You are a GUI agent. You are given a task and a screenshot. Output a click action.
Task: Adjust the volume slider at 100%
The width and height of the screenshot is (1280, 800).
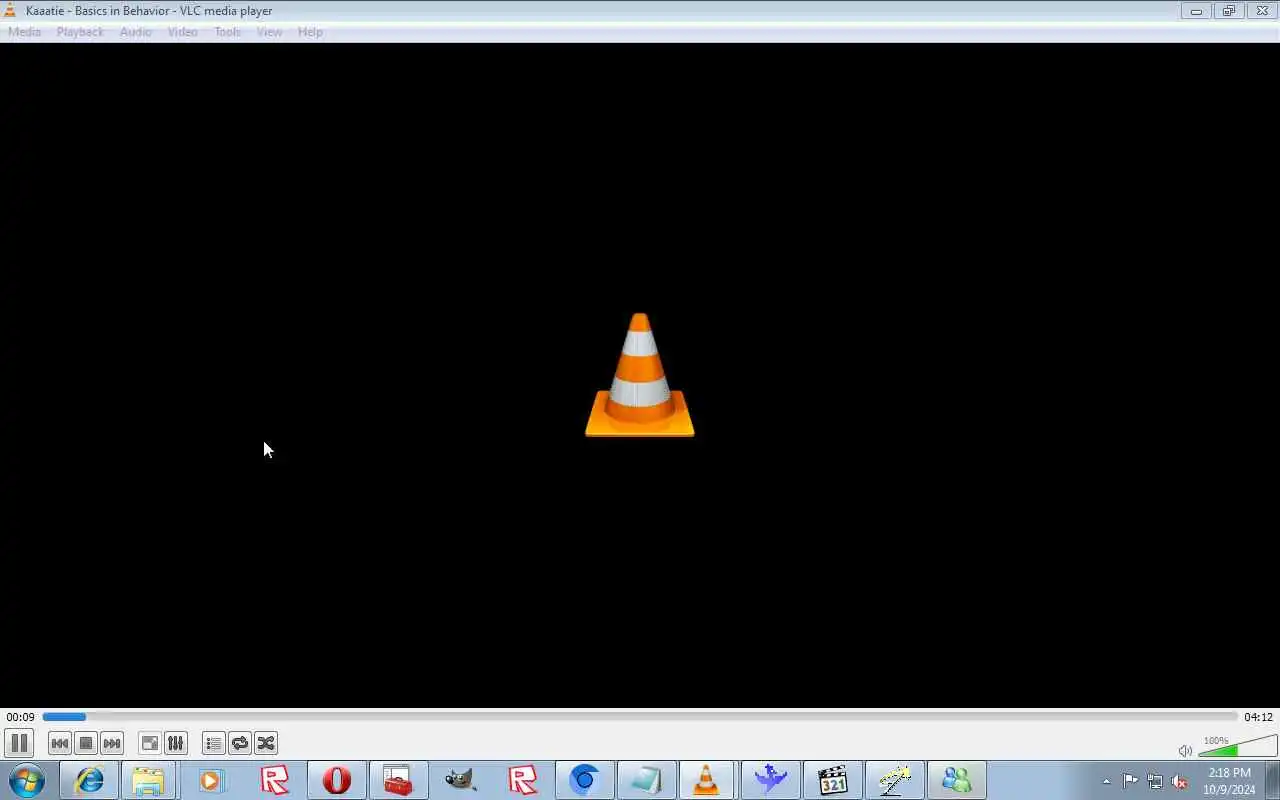click(1237, 748)
